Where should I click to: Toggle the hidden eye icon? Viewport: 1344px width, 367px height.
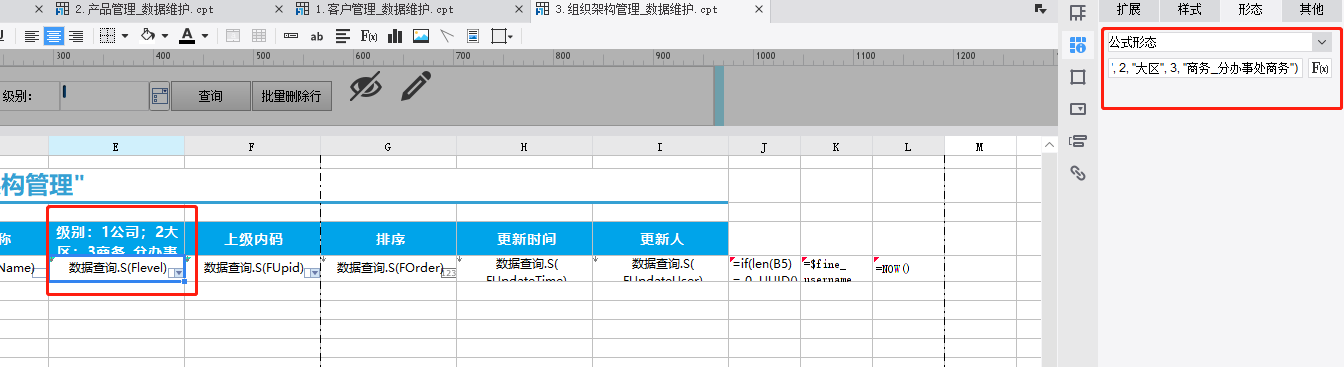pos(367,87)
